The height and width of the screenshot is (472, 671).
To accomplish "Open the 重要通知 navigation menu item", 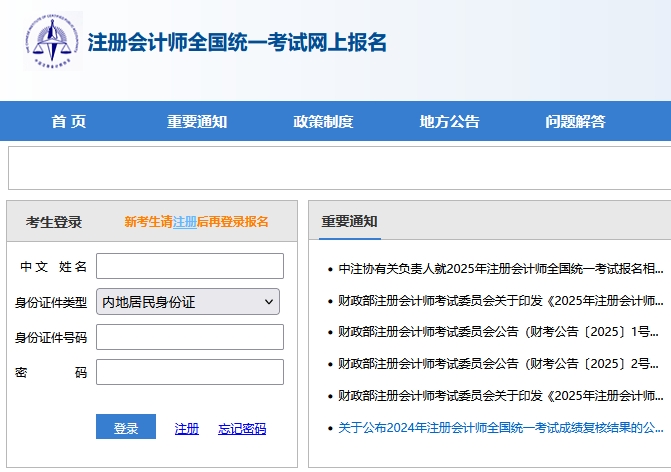I will (197, 122).
